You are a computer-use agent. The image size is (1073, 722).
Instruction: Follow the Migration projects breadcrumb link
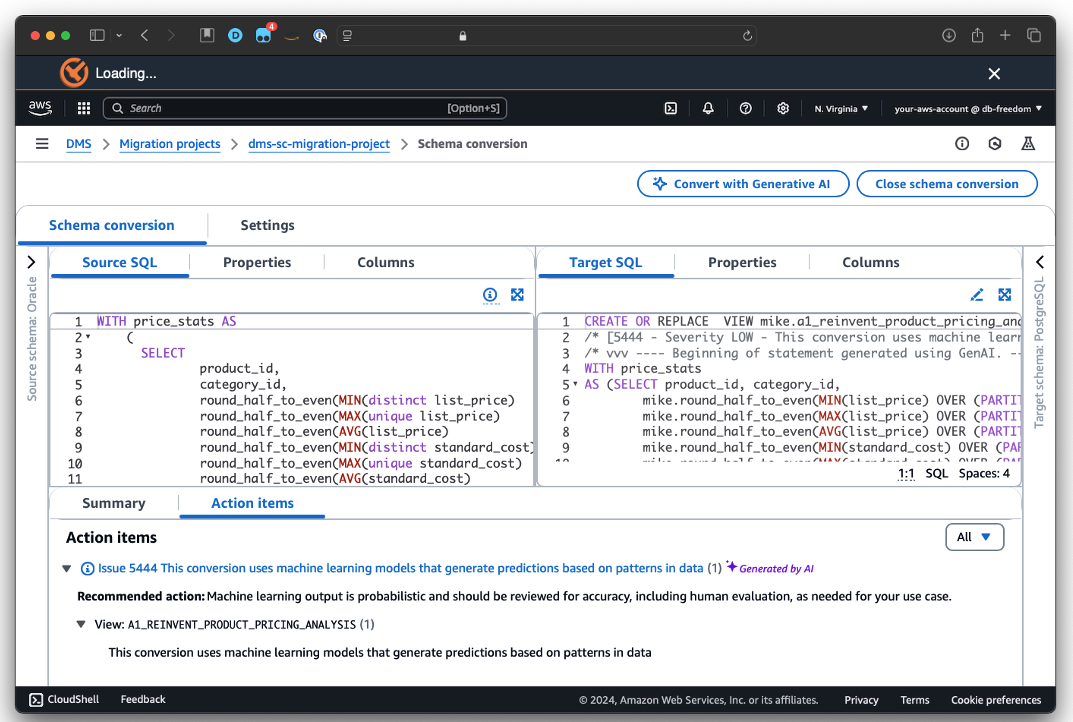point(170,144)
